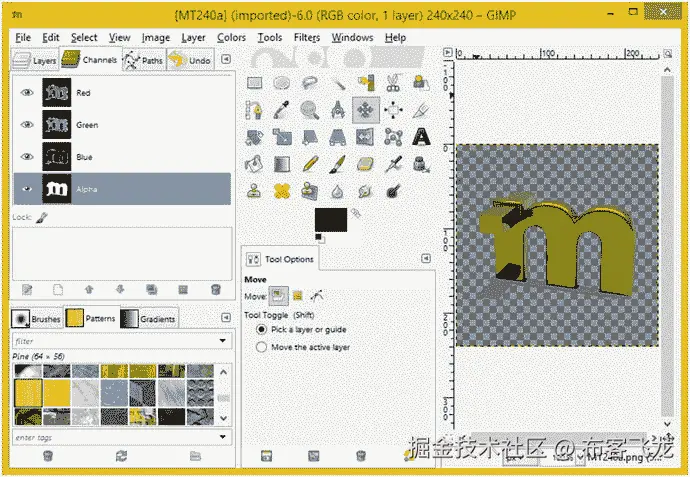Select the Crop tool
This screenshot has width=690, height=477.
(421, 110)
